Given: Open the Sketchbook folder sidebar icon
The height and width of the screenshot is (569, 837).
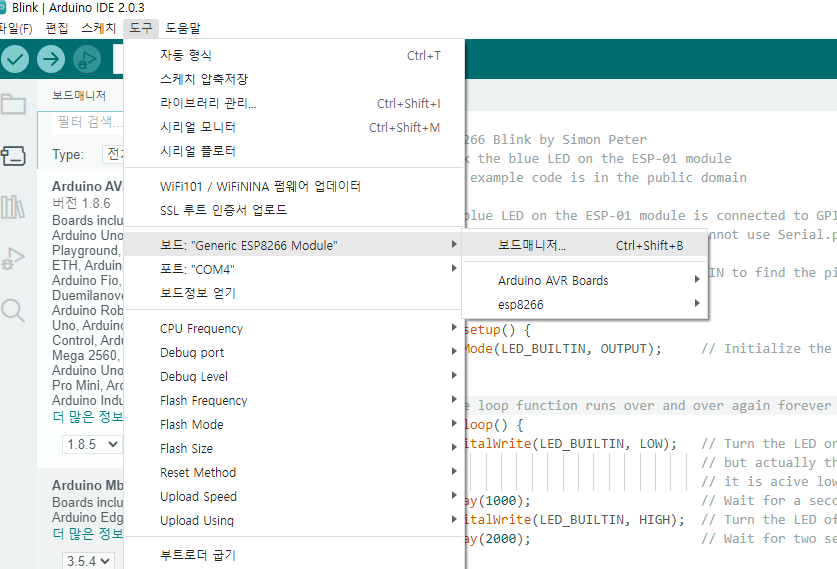Looking at the screenshot, I should (13, 104).
